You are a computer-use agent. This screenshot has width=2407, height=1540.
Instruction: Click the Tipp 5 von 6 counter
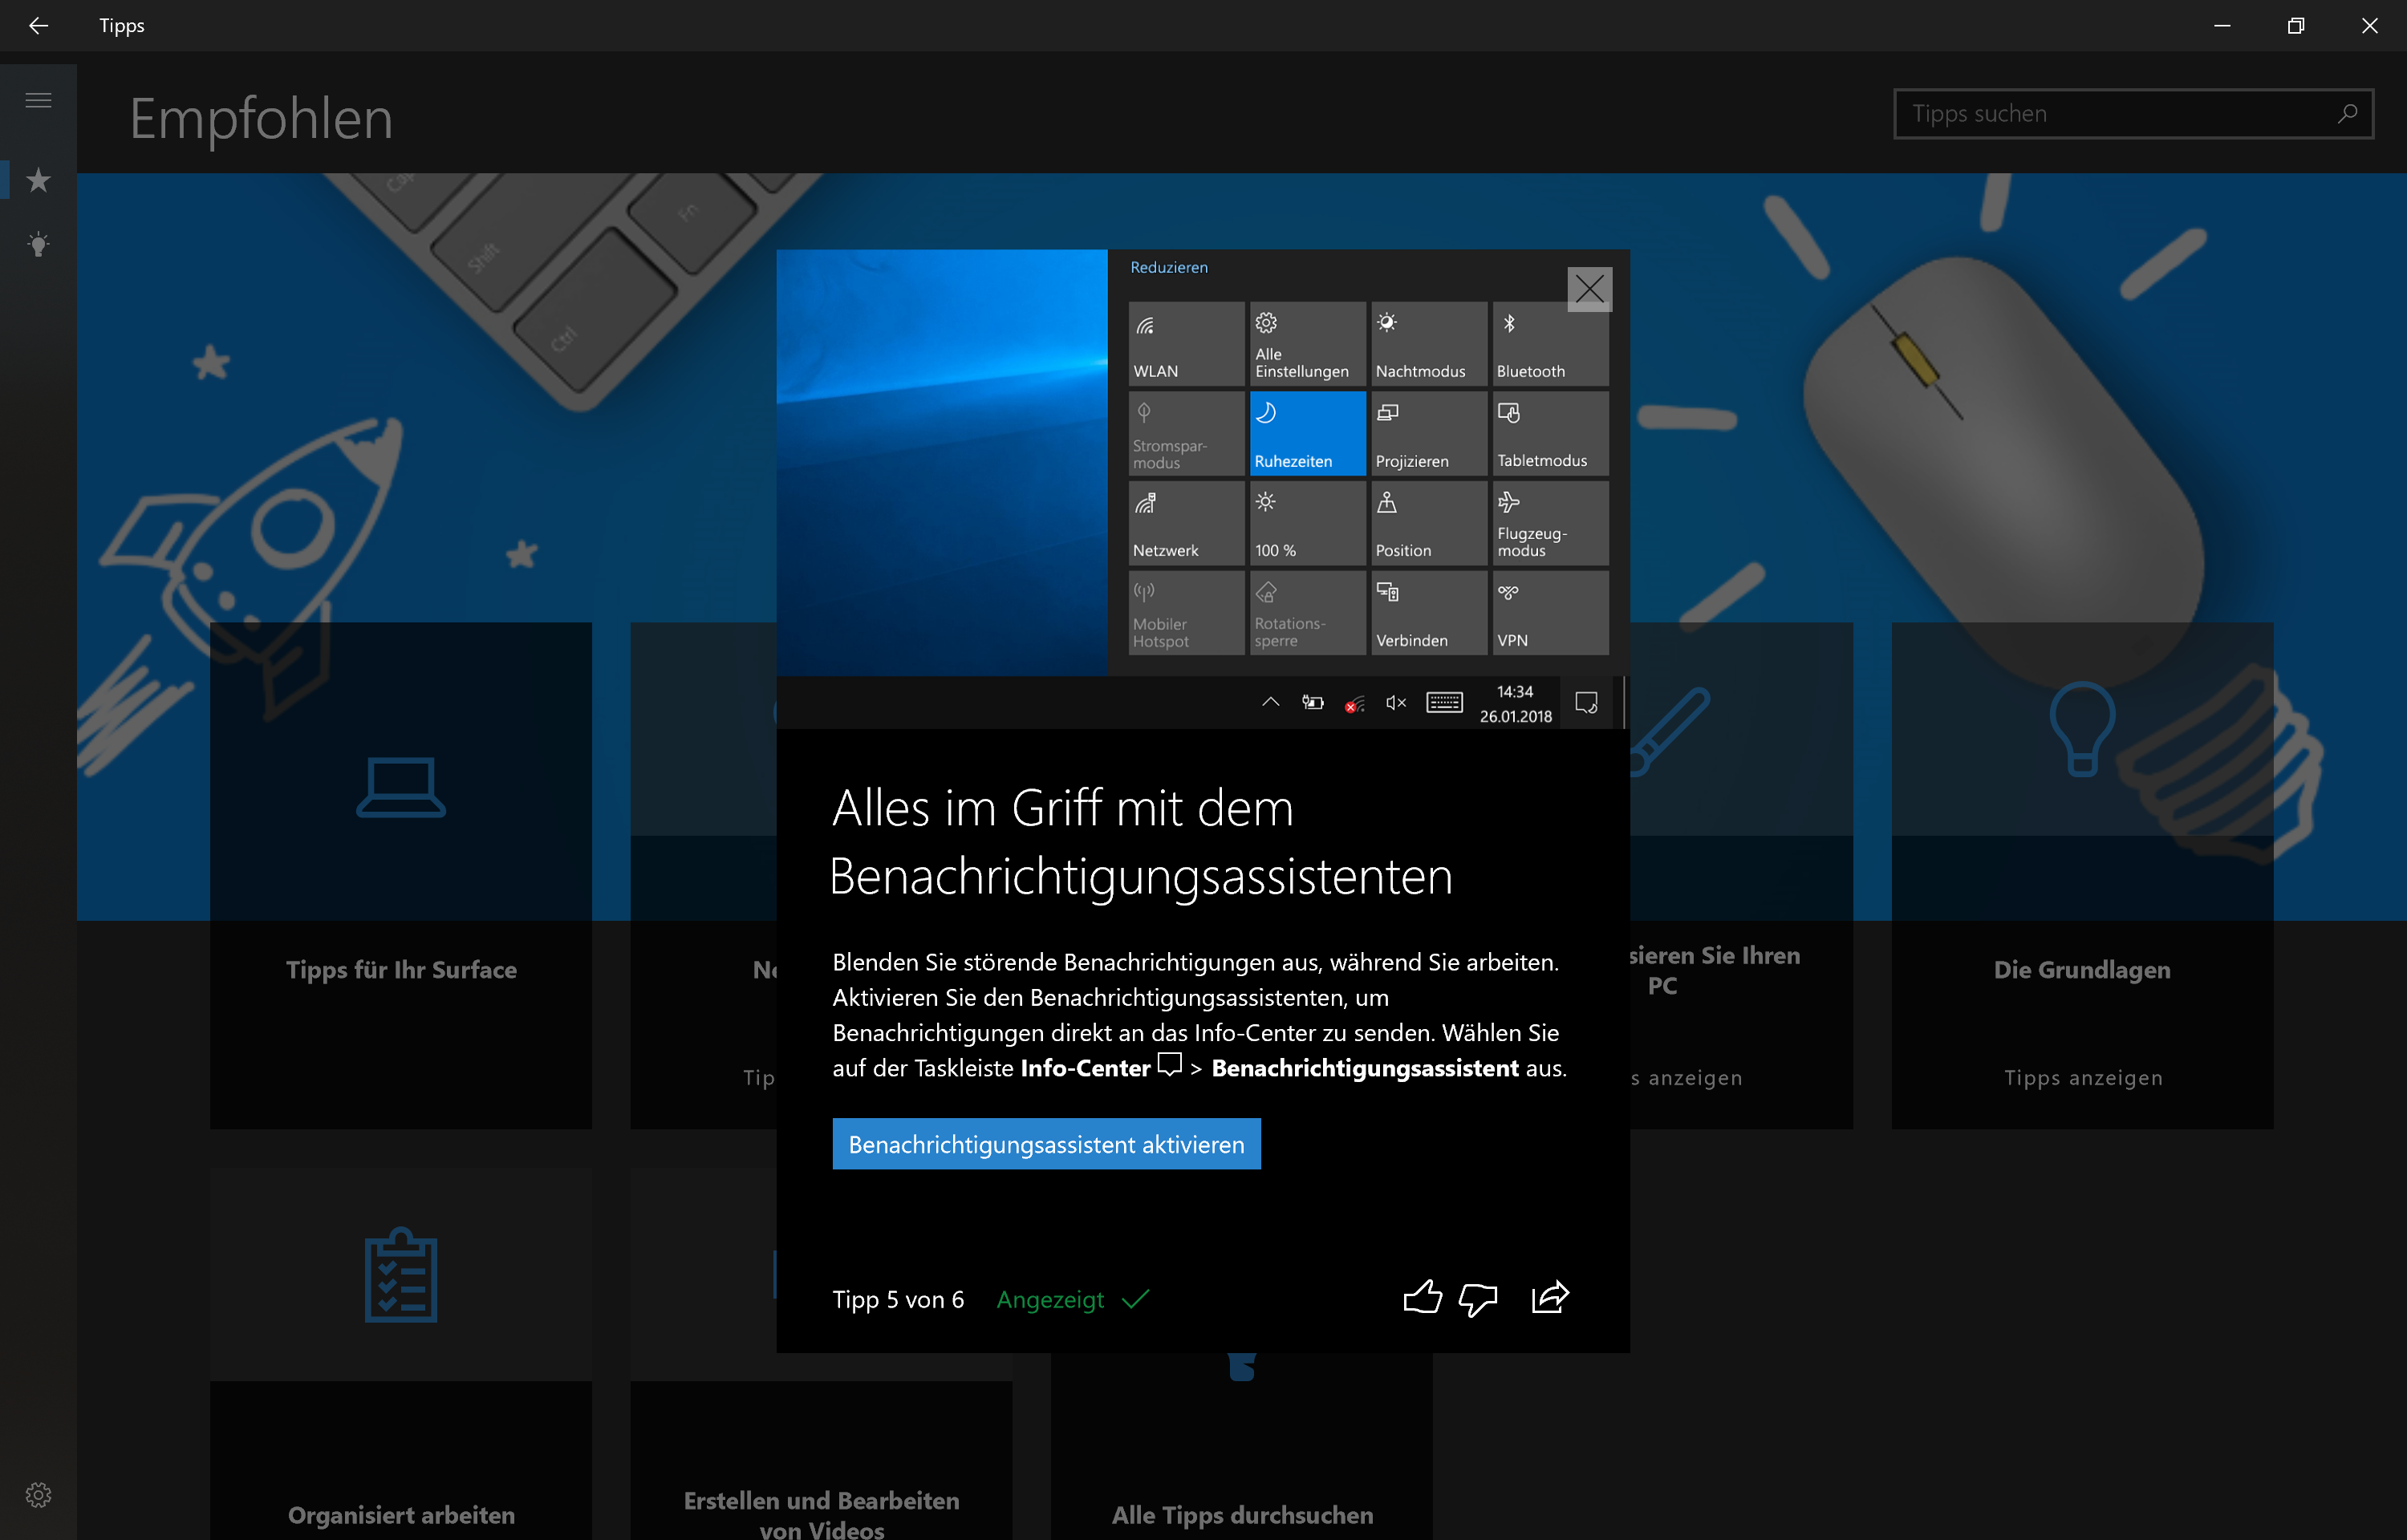pyautogui.click(x=898, y=1299)
